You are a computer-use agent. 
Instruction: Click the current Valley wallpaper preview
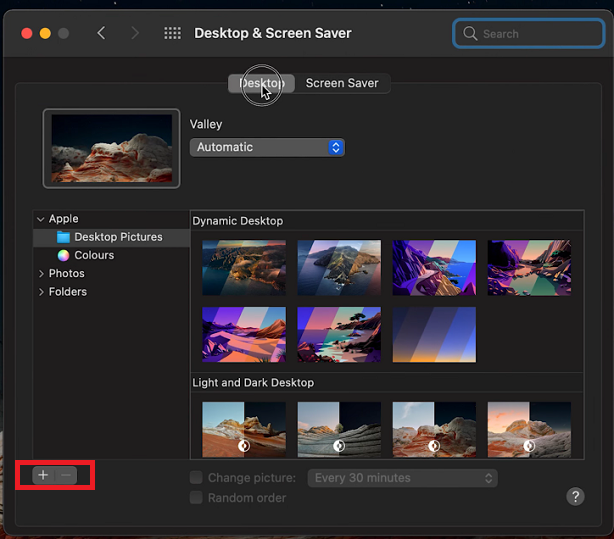coord(112,148)
